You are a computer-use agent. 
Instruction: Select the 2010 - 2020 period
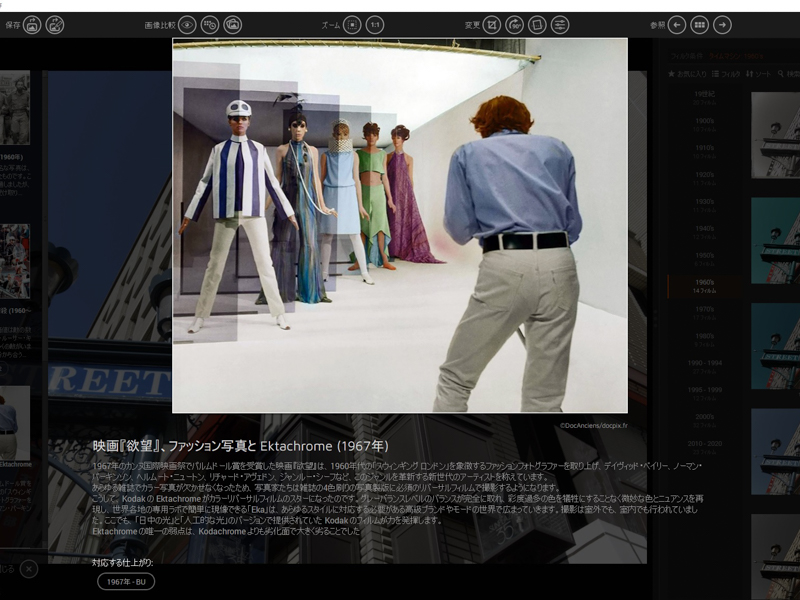pos(705,447)
